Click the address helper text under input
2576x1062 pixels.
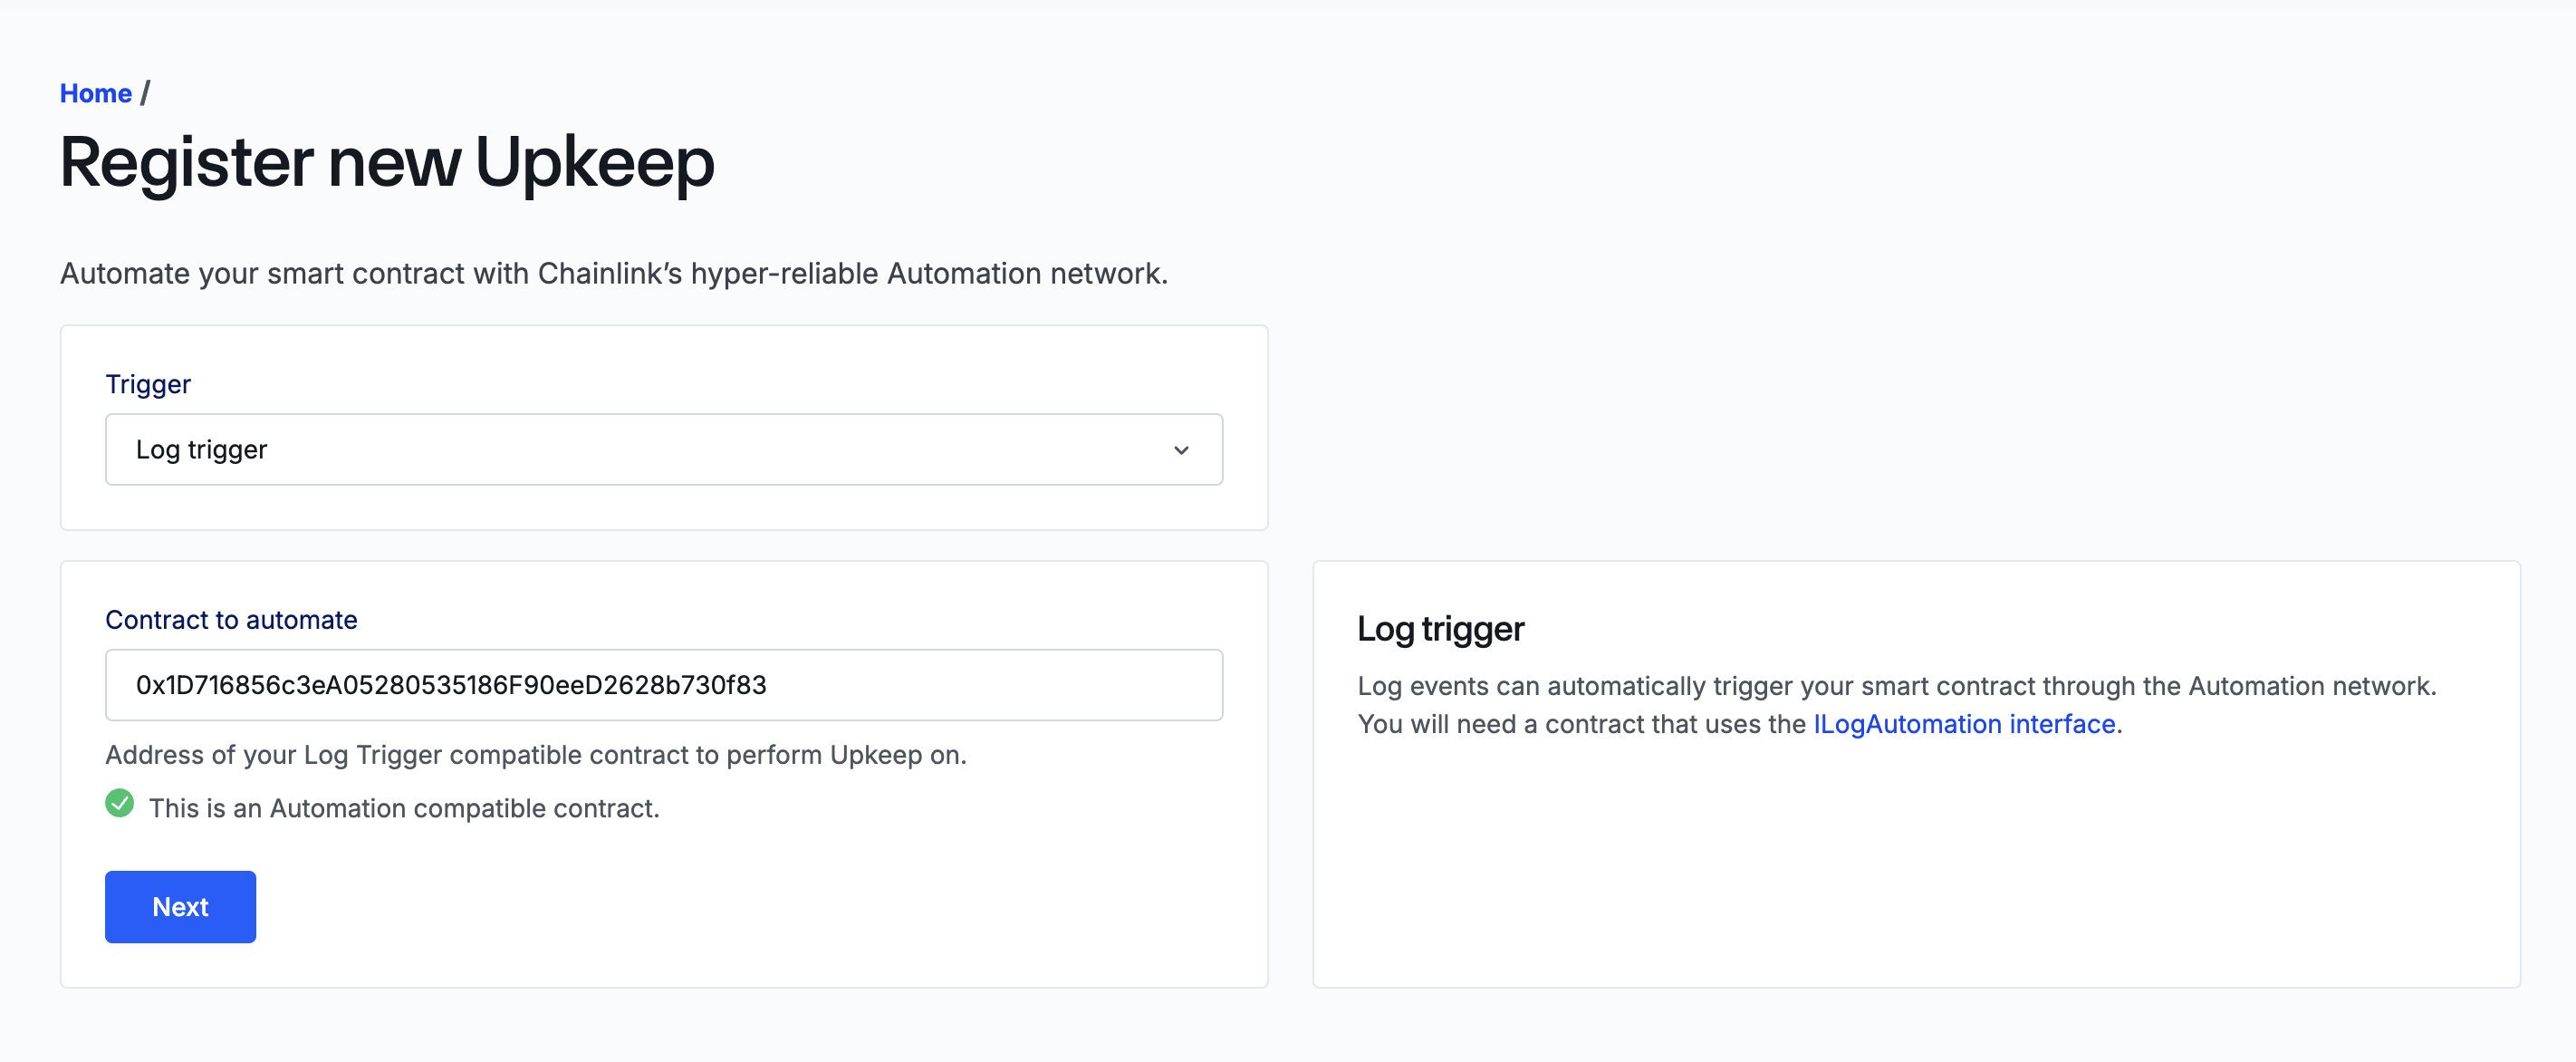(x=536, y=754)
